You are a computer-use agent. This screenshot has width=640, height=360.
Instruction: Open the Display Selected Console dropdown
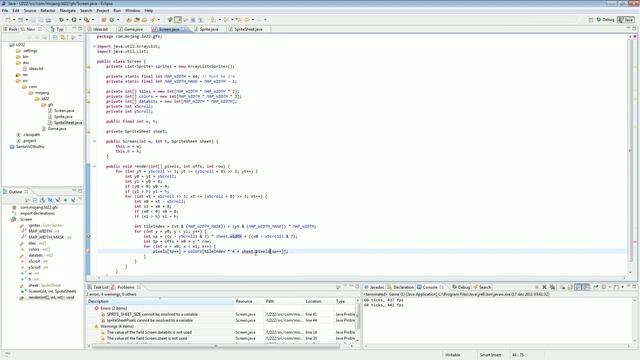[x=610, y=287]
